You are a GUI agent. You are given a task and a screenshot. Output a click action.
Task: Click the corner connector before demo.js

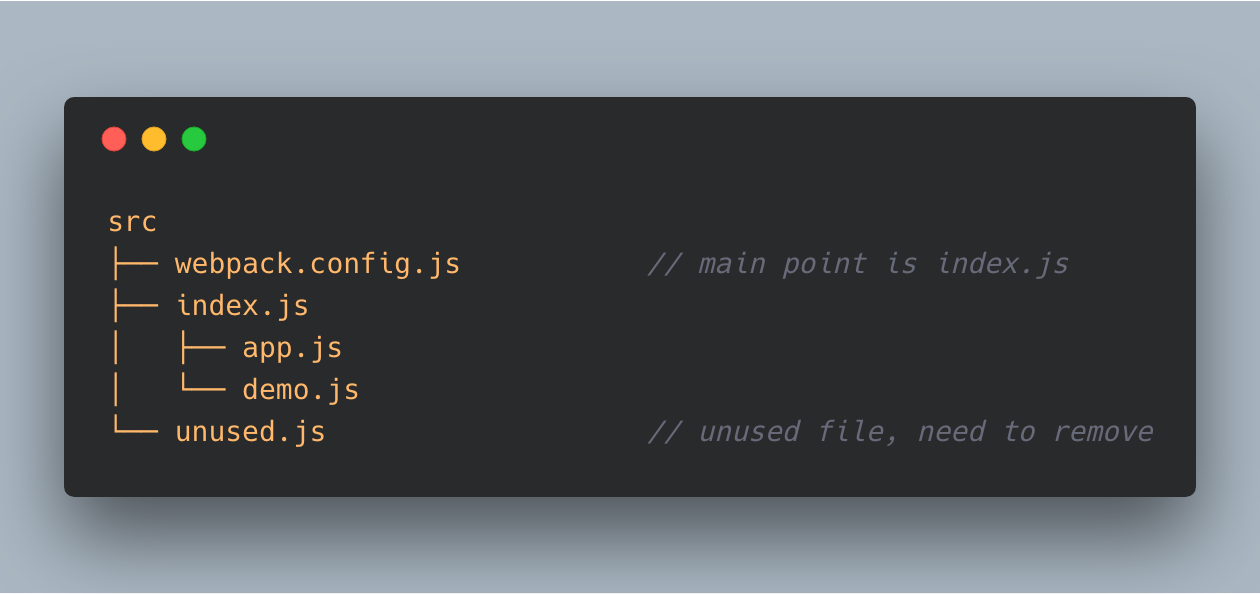click(x=201, y=390)
